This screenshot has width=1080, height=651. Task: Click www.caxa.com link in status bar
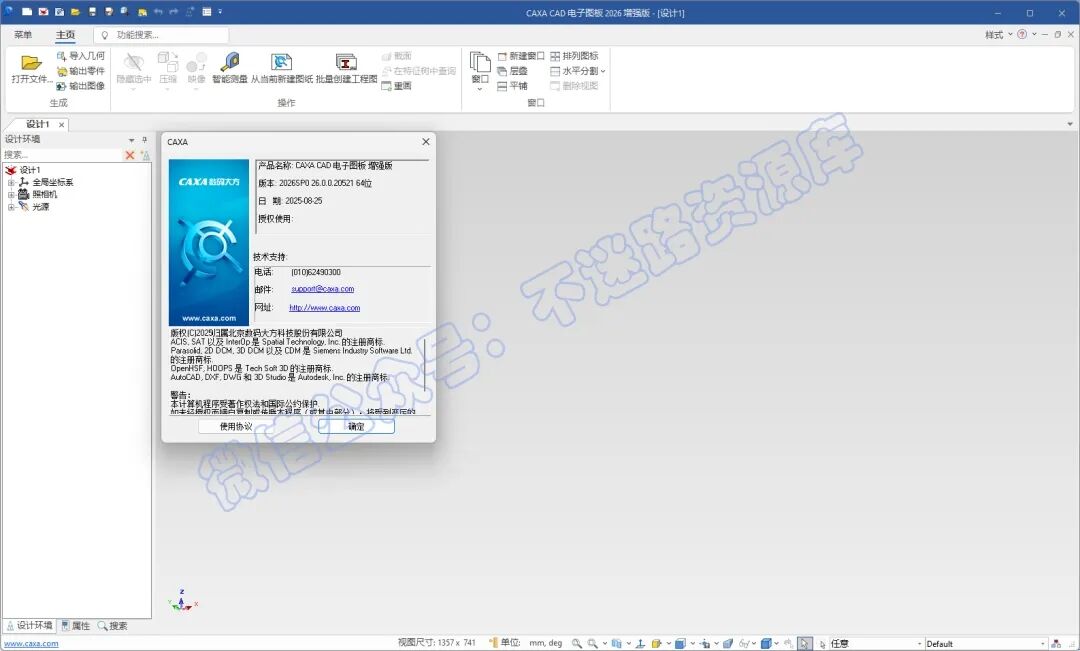(31, 643)
